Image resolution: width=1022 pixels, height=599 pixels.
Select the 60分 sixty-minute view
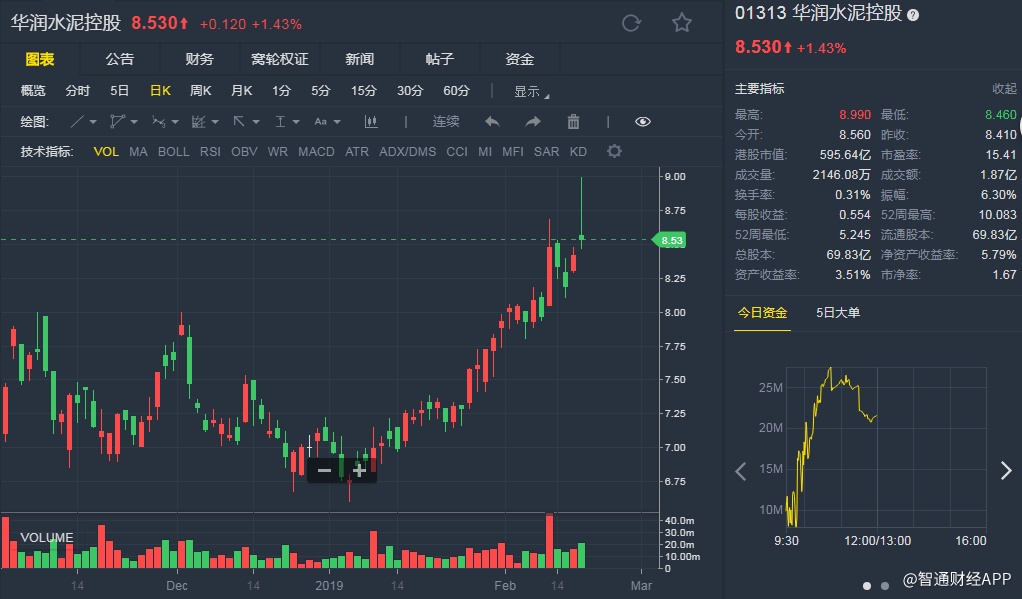pyautogui.click(x=456, y=91)
